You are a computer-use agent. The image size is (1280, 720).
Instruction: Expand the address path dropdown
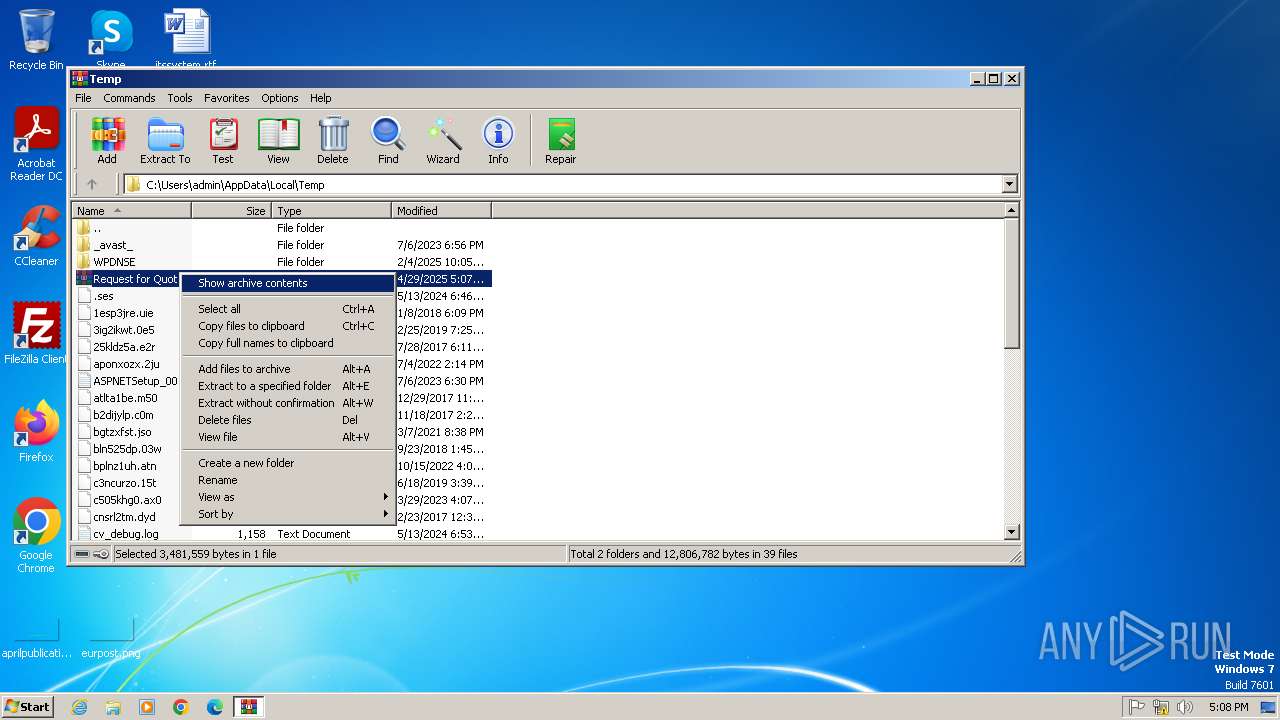coord(1009,184)
